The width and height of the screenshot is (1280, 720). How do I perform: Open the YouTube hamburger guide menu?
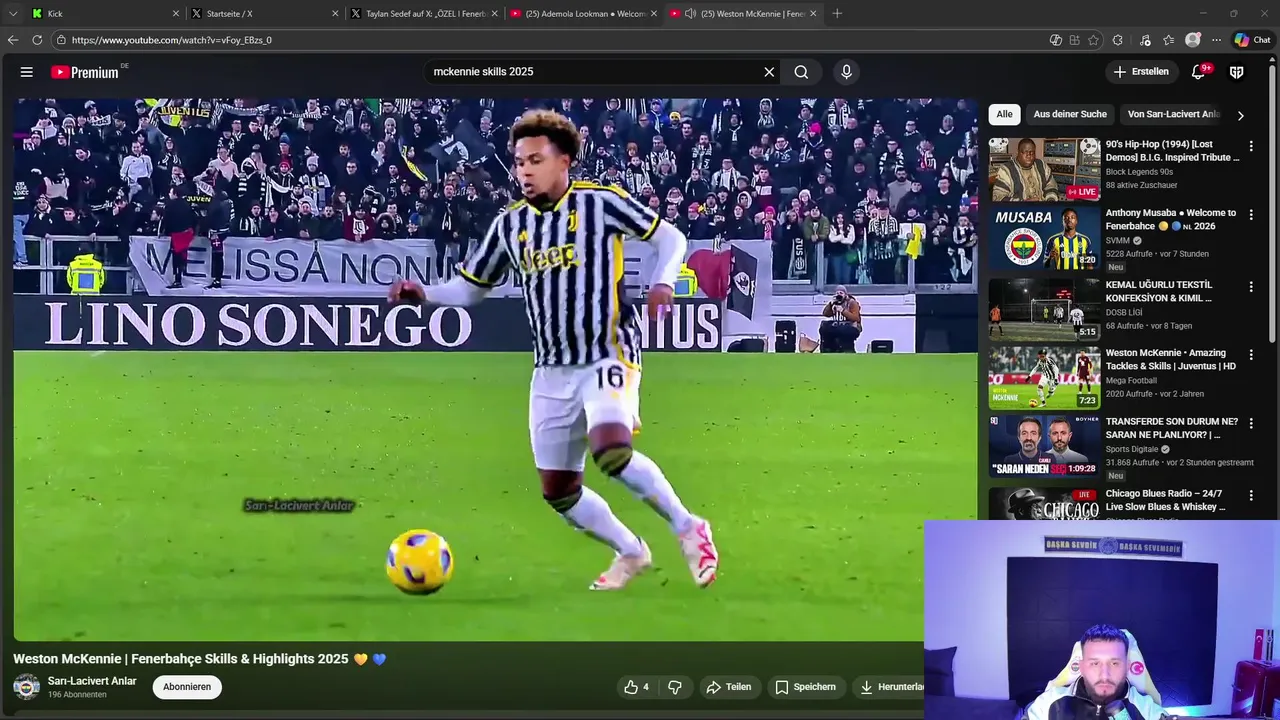pyautogui.click(x=27, y=72)
